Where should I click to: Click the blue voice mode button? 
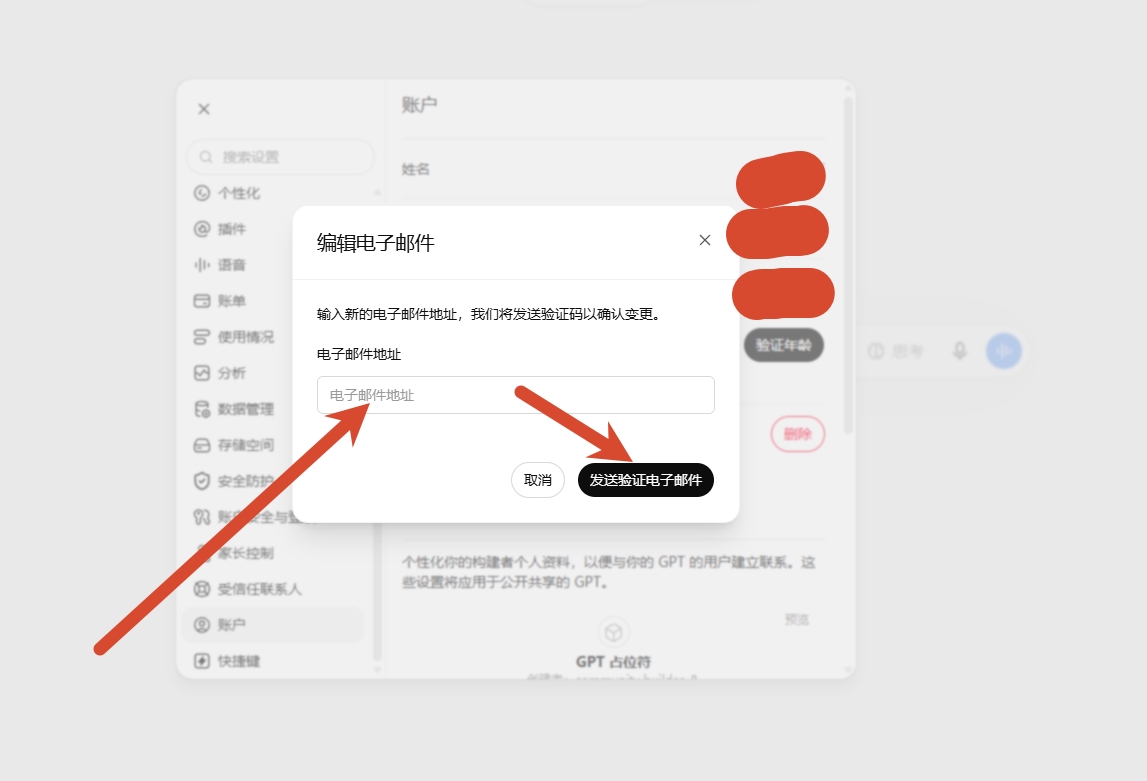[x=1004, y=351]
